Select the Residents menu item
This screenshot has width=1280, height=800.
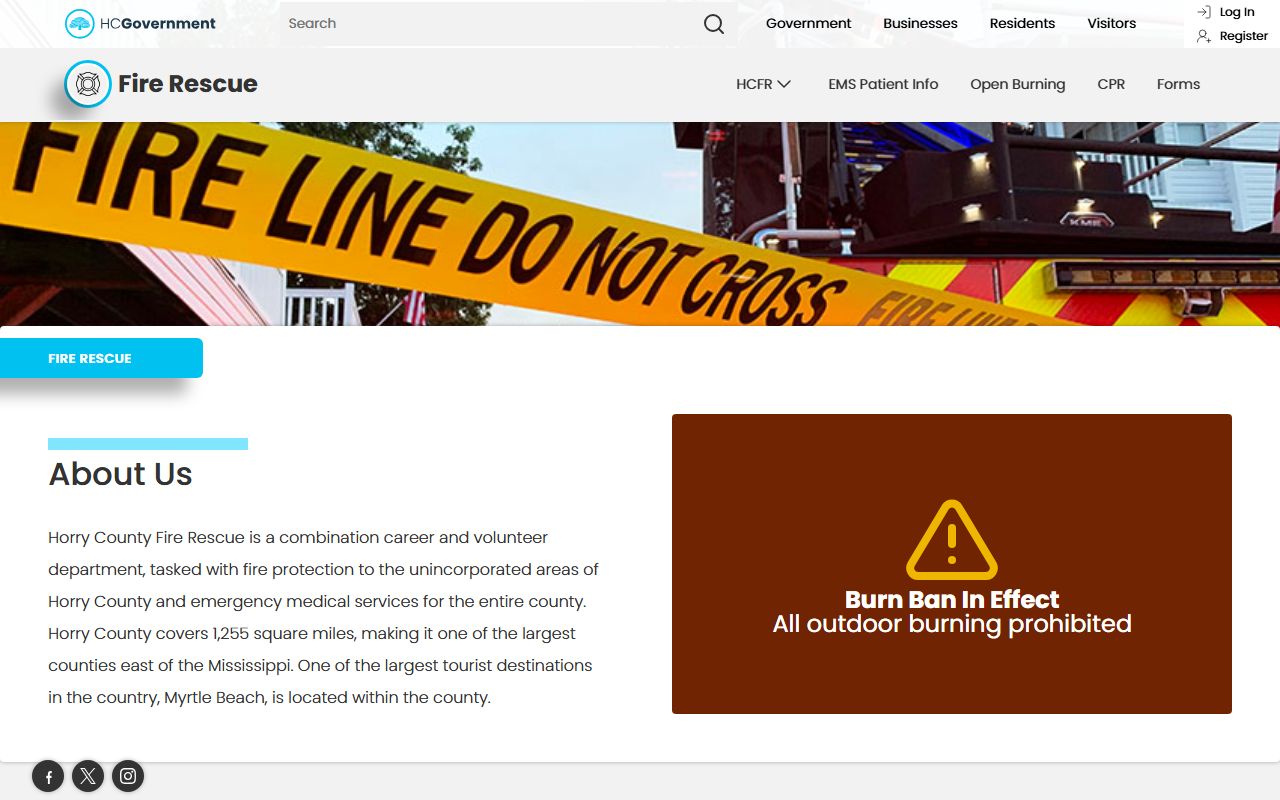click(1022, 23)
